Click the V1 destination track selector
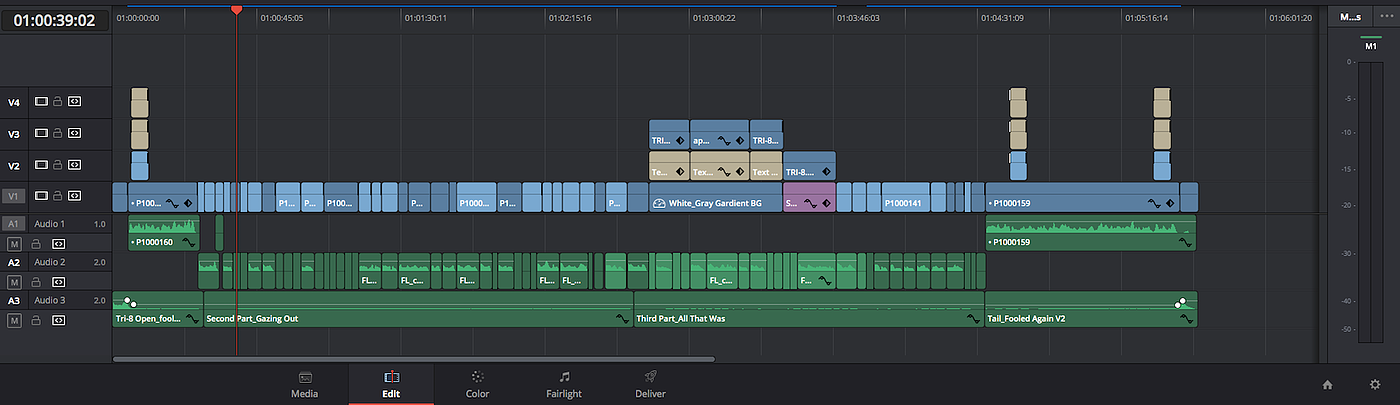This screenshot has width=1400, height=405. 14,197
